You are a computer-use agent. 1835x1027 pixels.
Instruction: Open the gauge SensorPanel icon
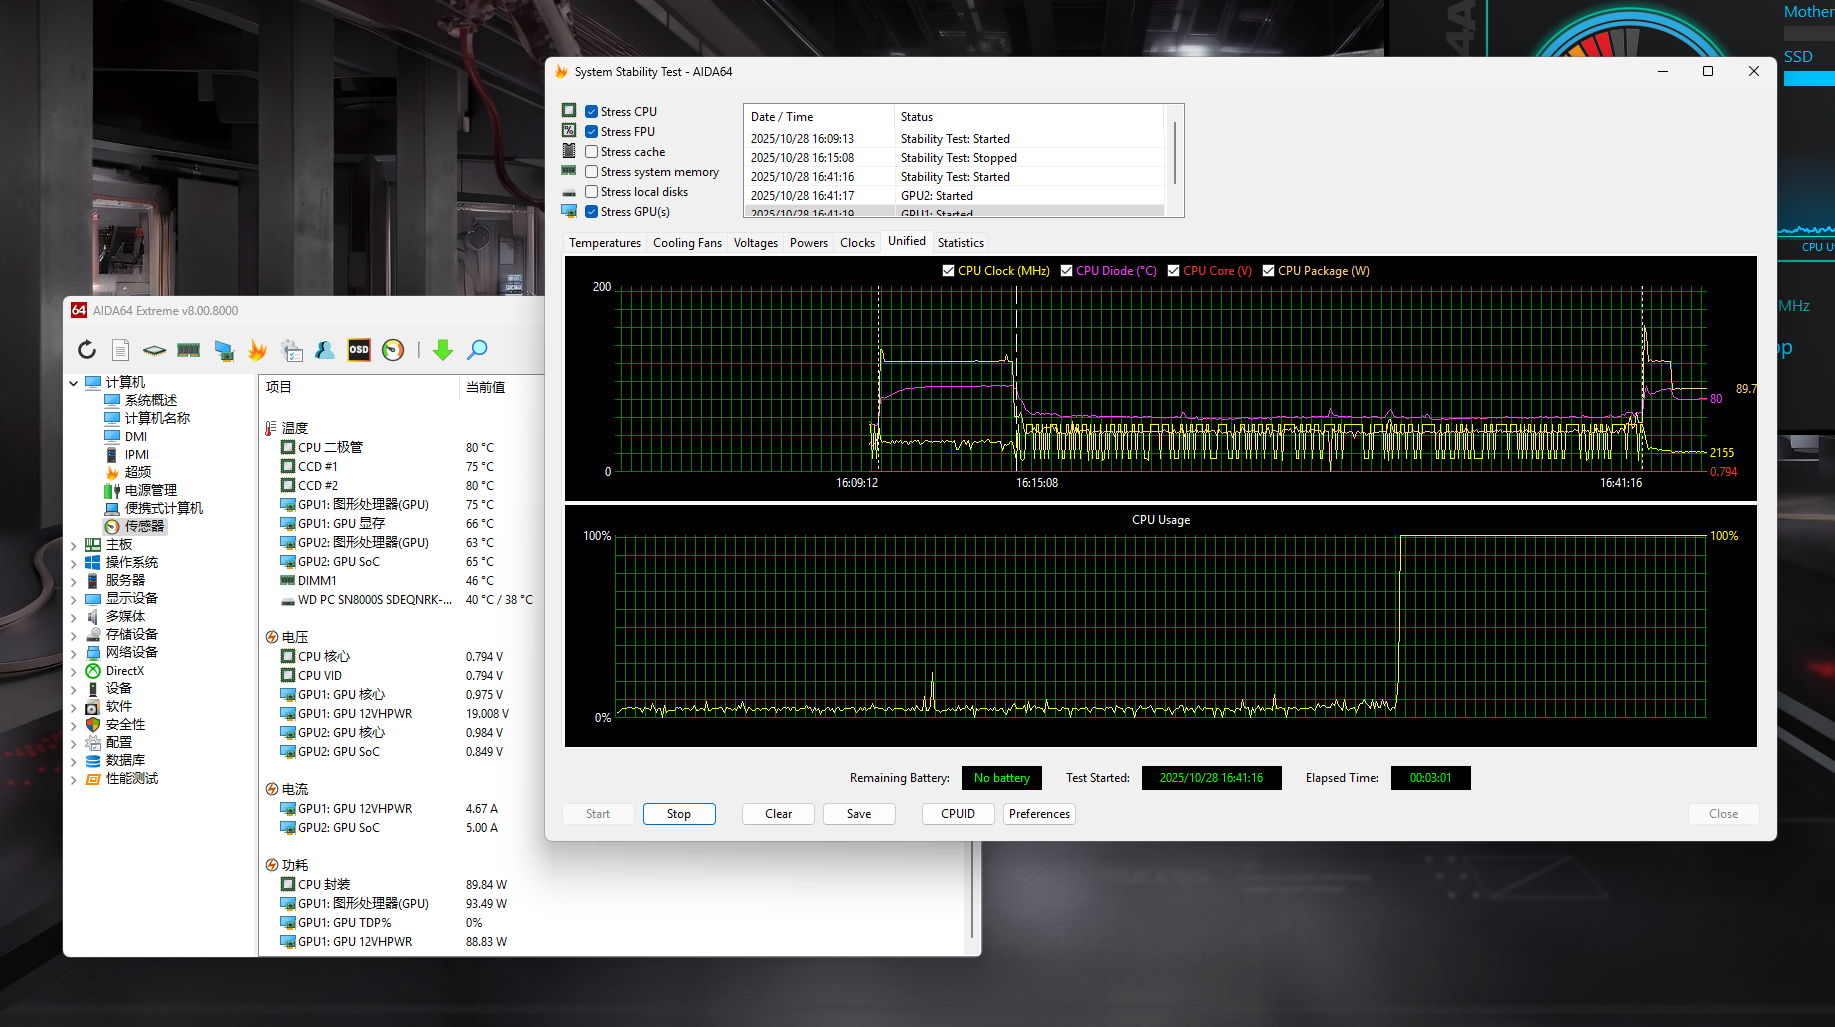pos(393,350)
